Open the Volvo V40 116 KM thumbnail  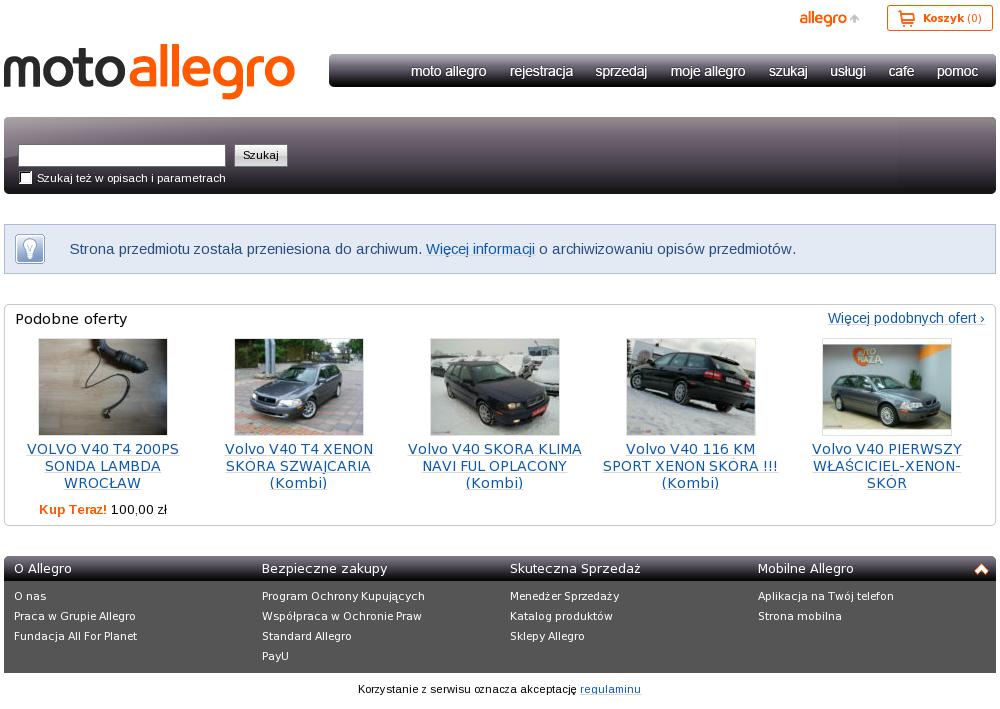691,386
